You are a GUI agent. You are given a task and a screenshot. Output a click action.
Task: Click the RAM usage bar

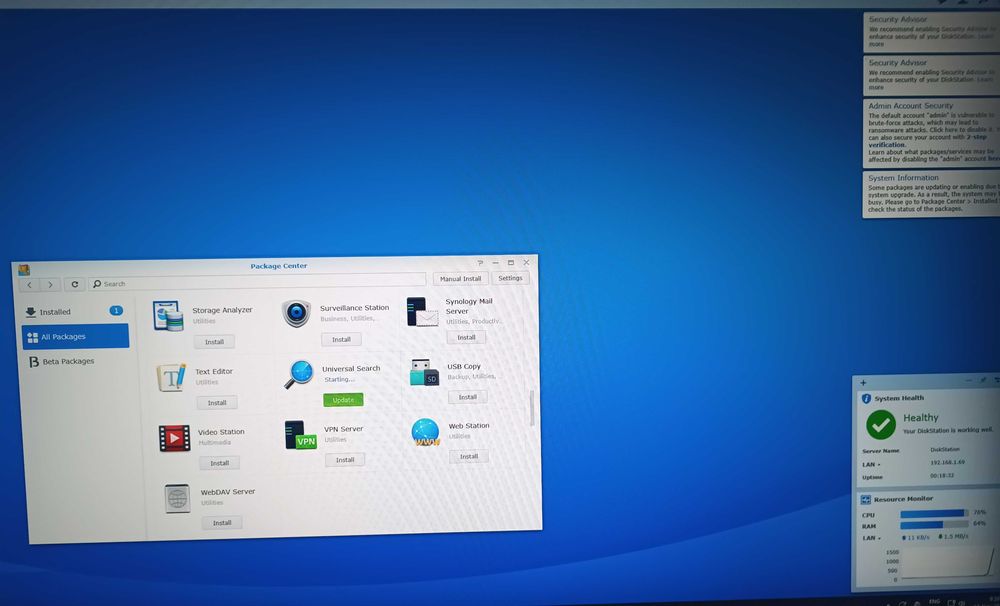tap(934, 524)
